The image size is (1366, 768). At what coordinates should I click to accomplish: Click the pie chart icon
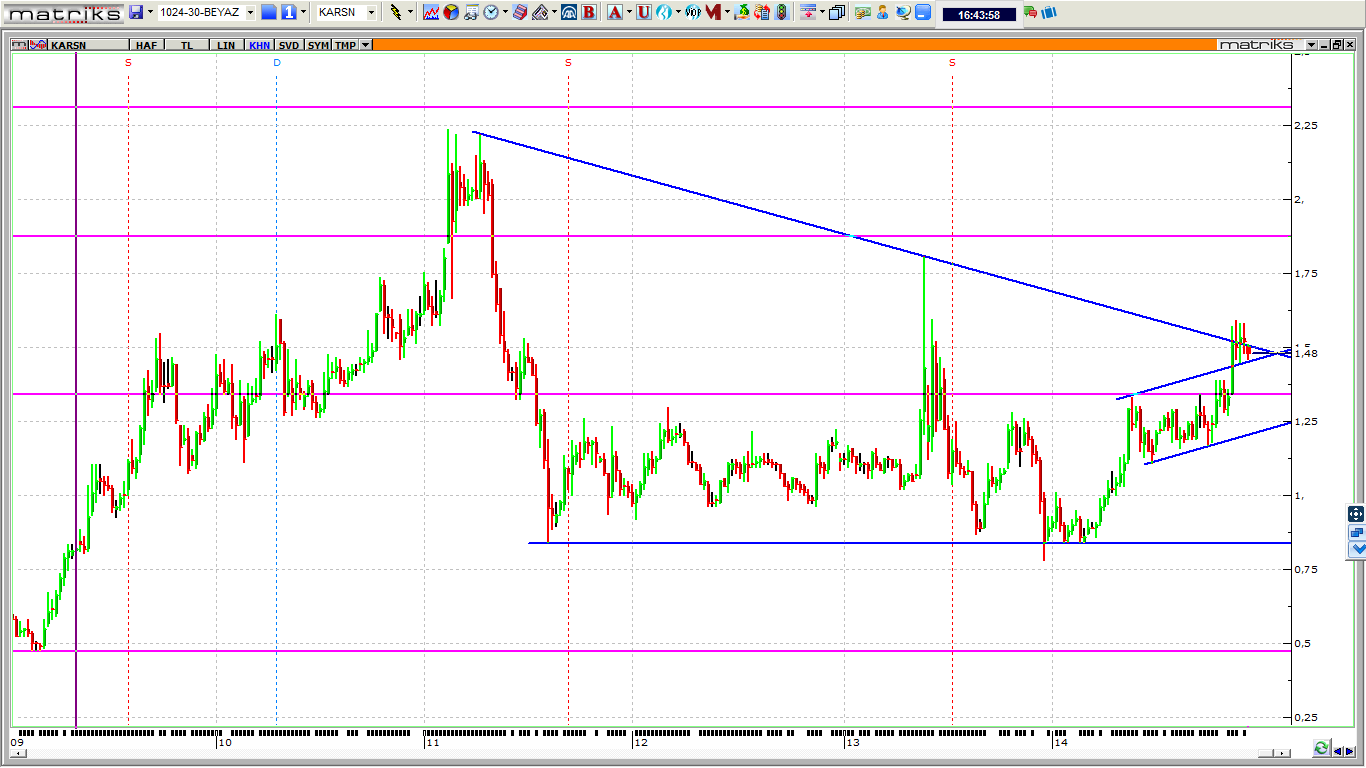click(451, 12)
